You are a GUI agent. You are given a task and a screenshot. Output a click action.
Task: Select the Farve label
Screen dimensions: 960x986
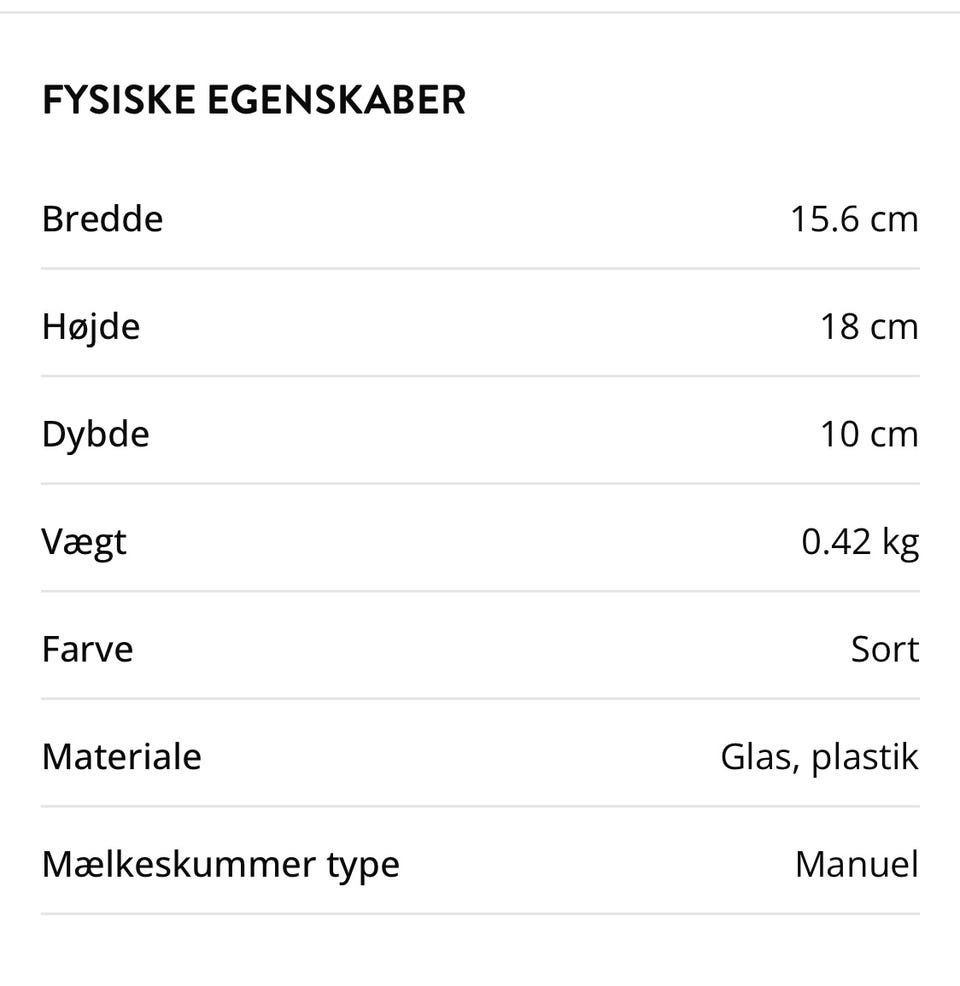[x=87, y=650]
